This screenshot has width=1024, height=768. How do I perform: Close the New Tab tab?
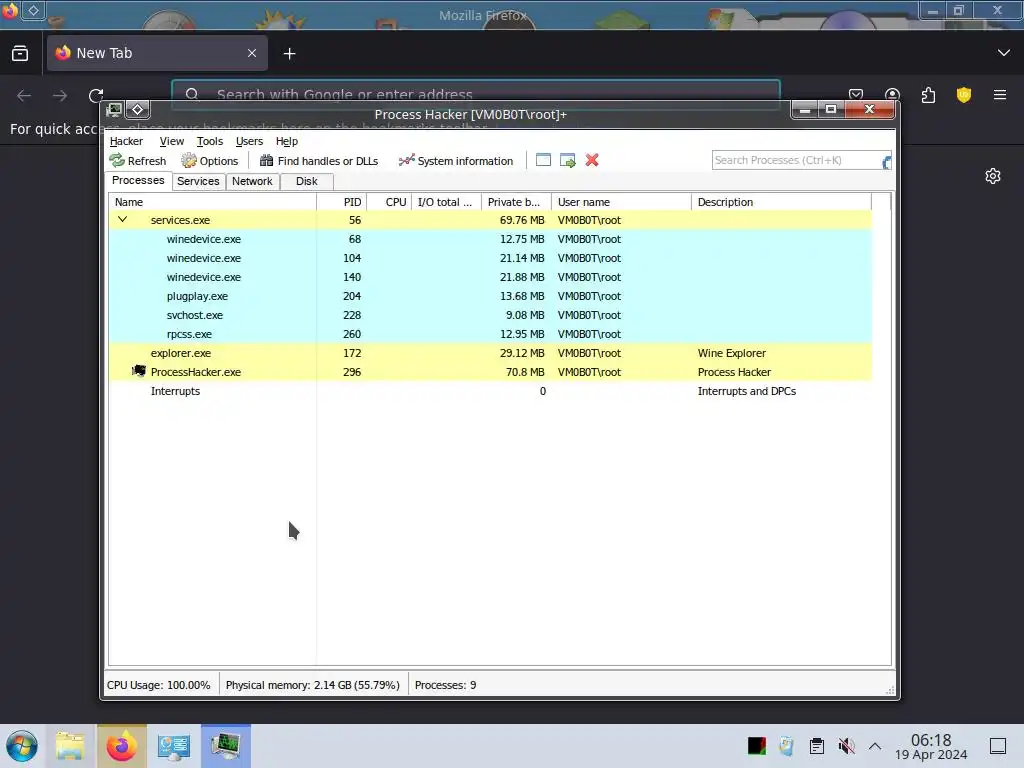click(252, 53)
